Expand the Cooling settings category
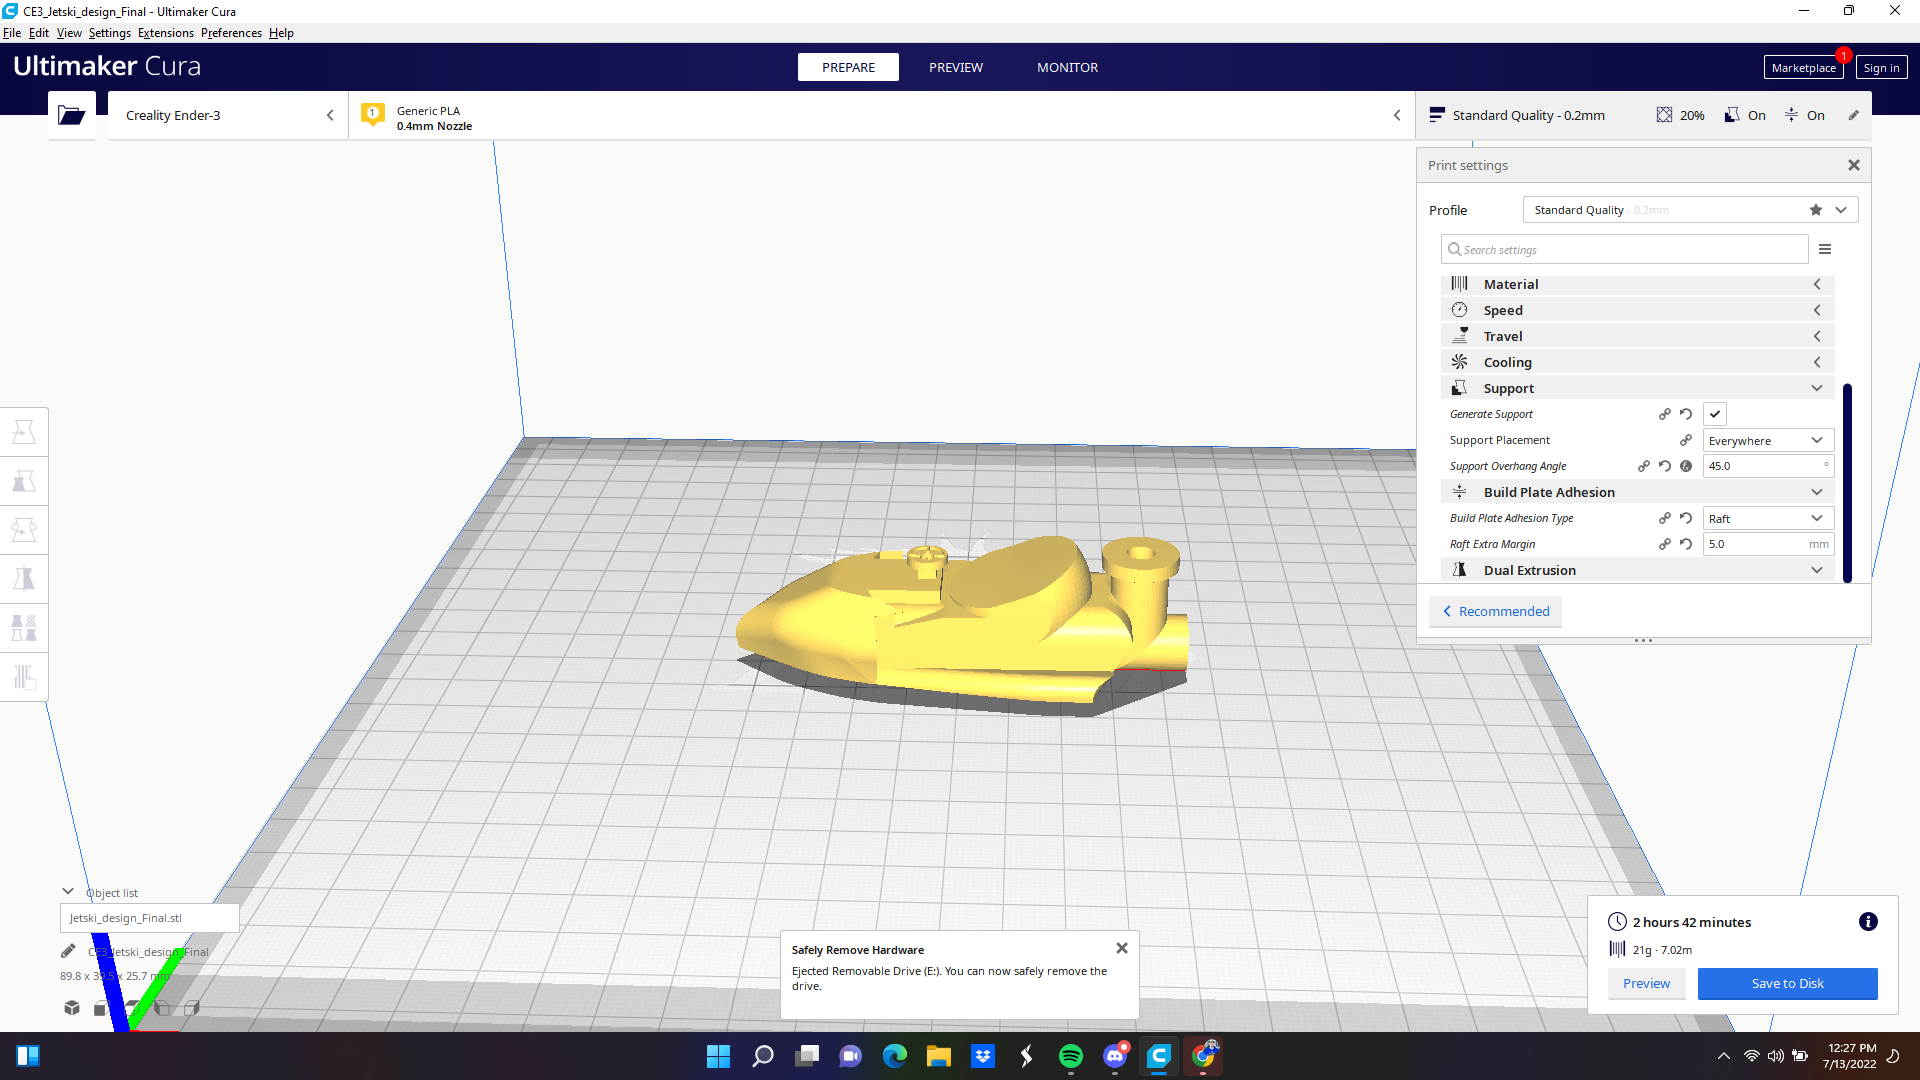Screen dimensions: 1920x1080 coord(1638,362)
